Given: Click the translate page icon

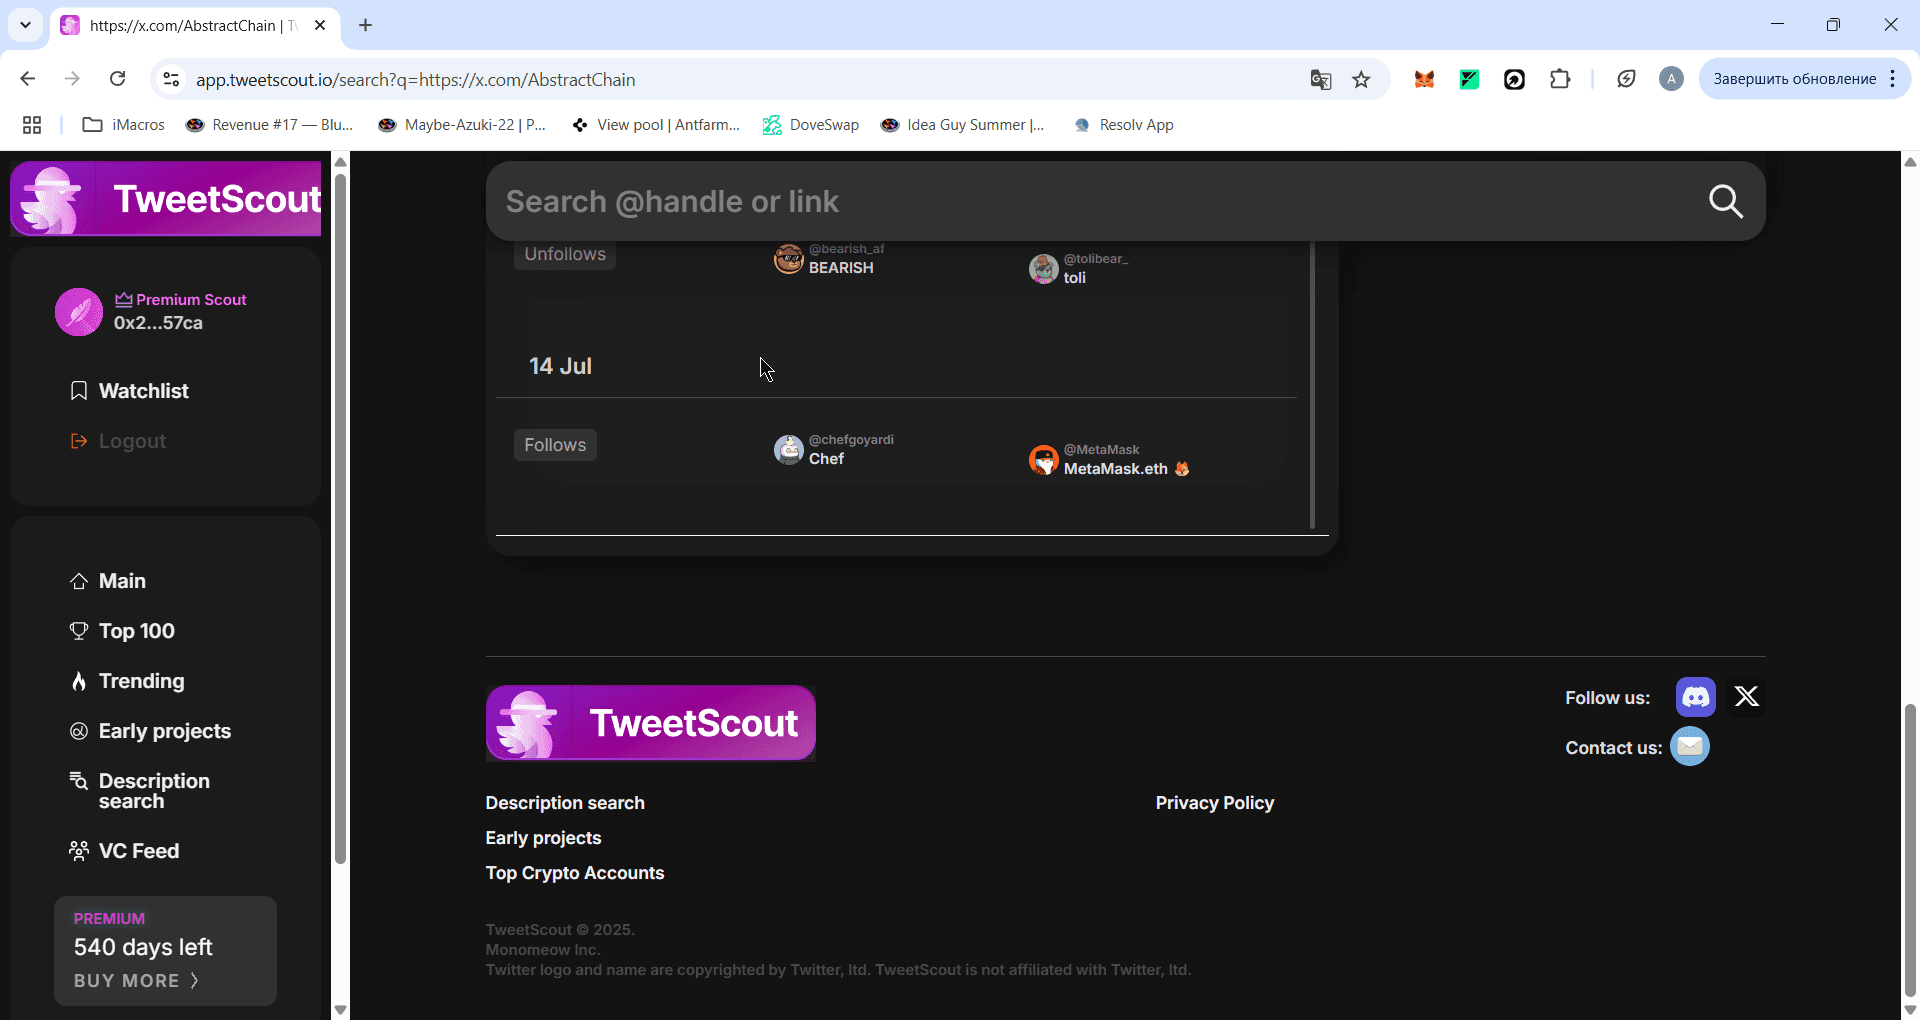Looking at the screenshot, I should pyautogui.click(x=1321, y=79).
